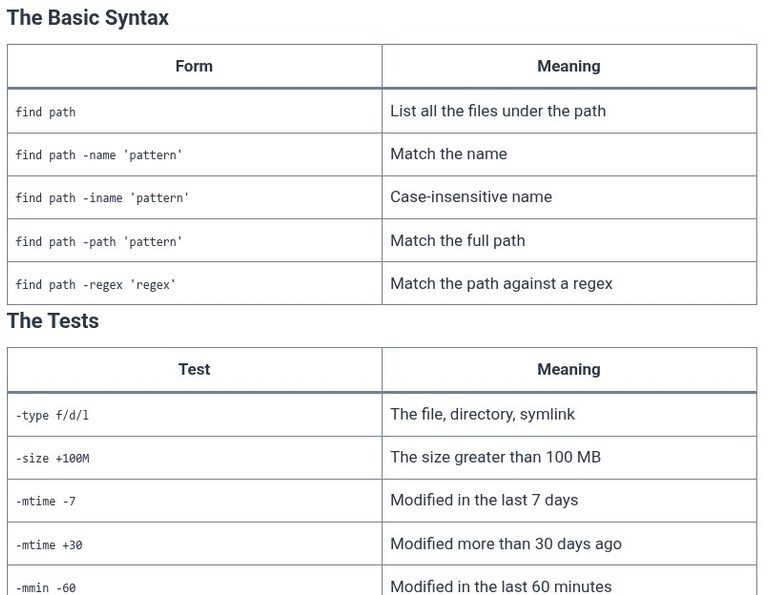This screenshot has width=768, height=595.
Task: Click the 'find path' code cell
Action: [46, 112]
